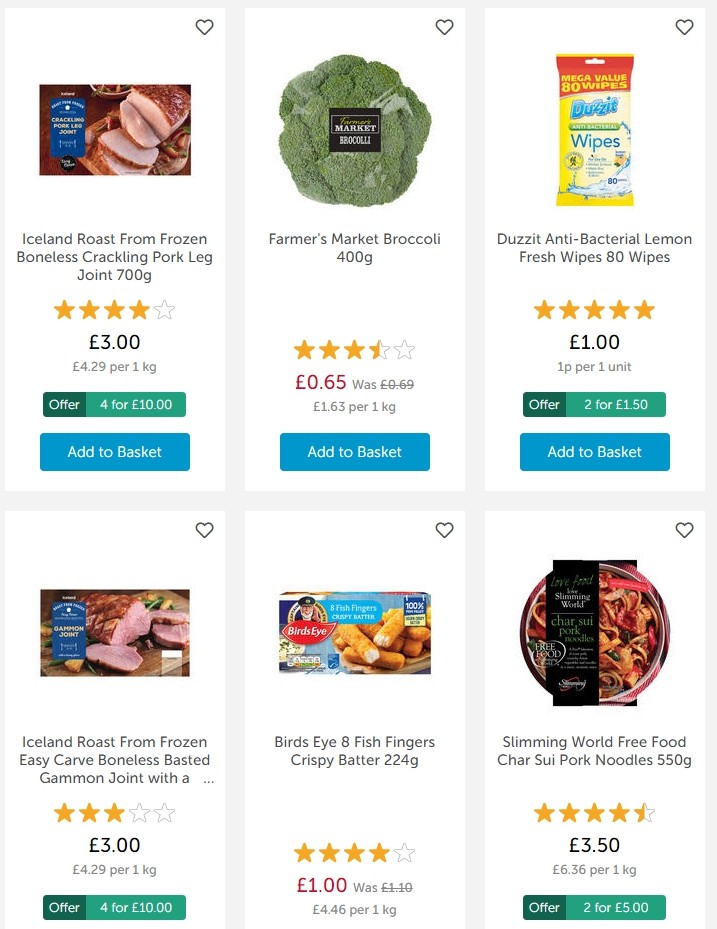Screen dimensions: 717x929
Task: Click the Duzzit Wipes pack image
Action: tap(594, 130)
